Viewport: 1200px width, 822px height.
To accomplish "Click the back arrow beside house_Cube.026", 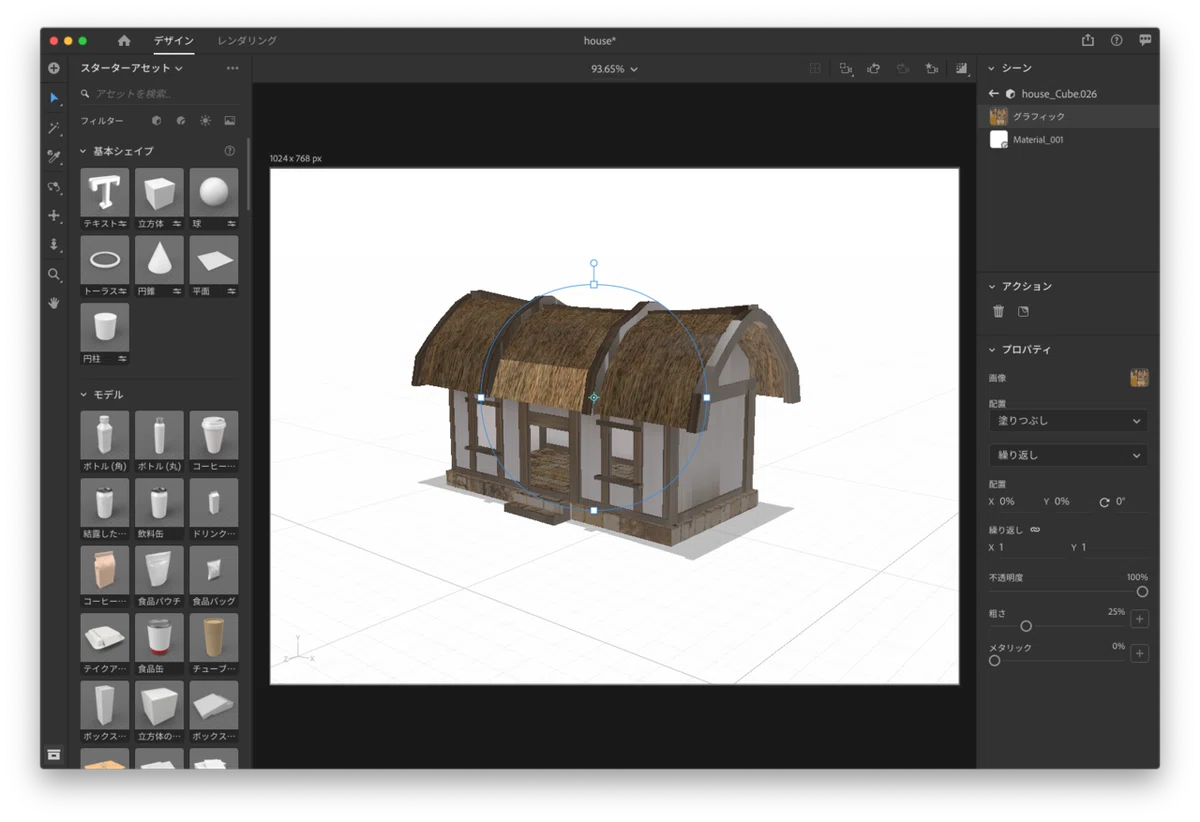I will pyautogui.click(x=994, y=93).
